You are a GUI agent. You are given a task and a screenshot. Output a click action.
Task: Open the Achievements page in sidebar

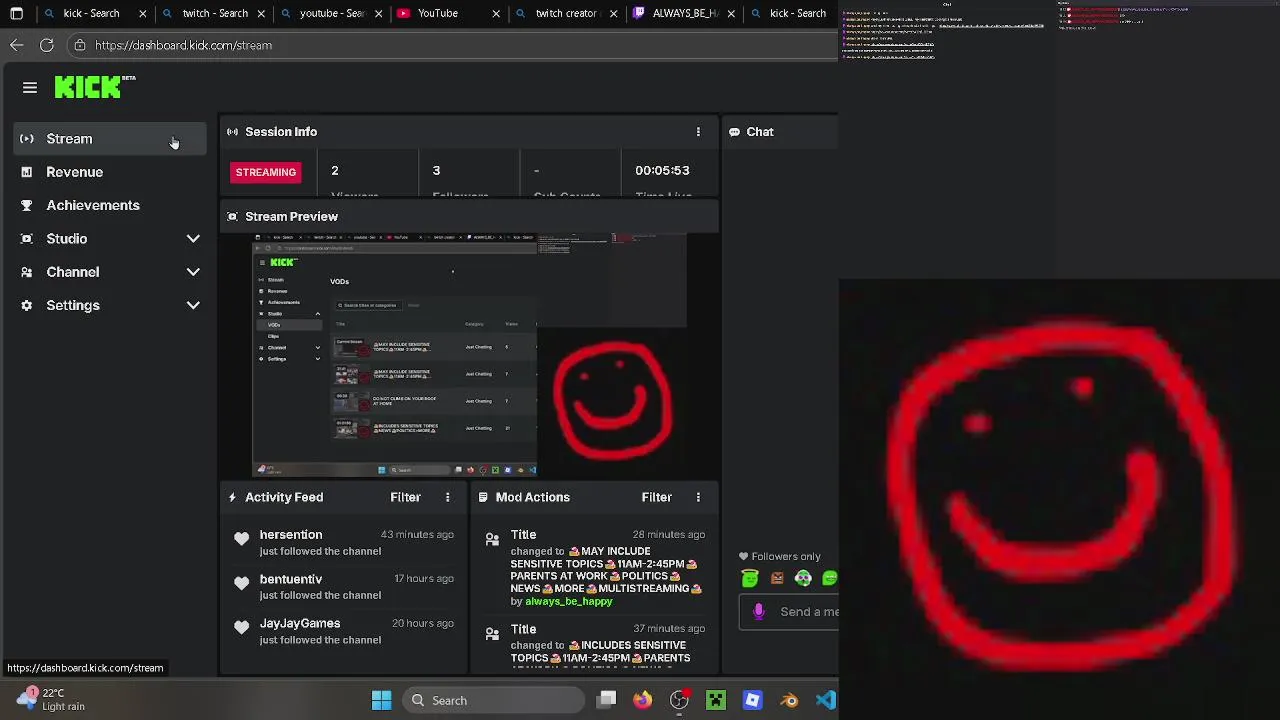tap(110, 205)
